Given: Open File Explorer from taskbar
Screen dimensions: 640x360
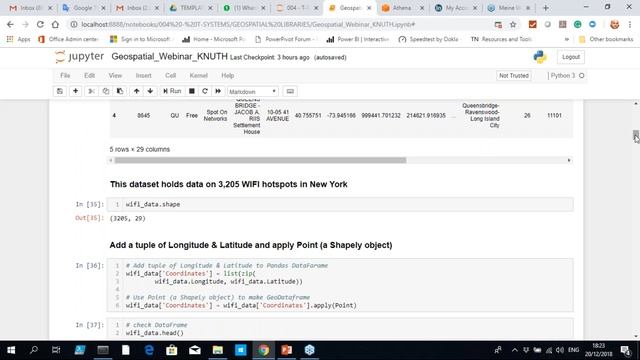Looking at the screenshot, I should (218, 350).
